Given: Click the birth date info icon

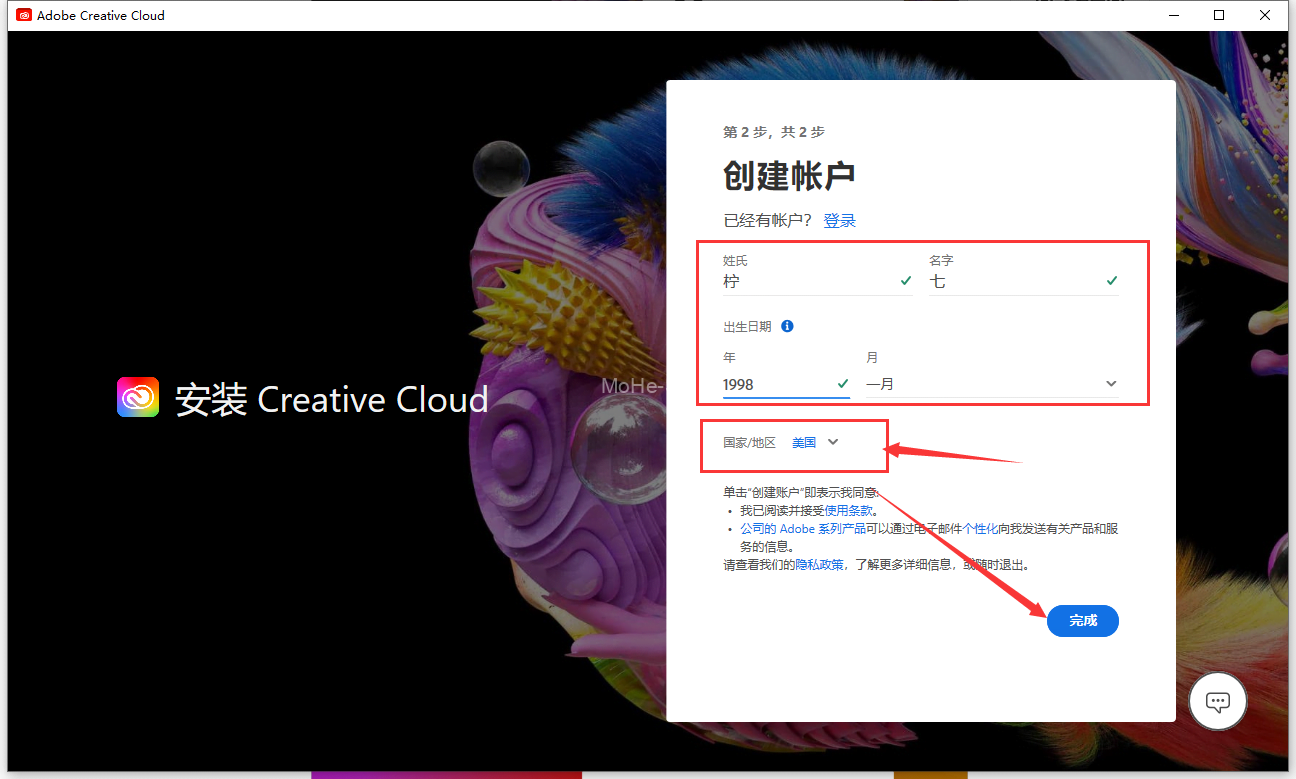Looking at the screenshot, I should coord(787,326).
